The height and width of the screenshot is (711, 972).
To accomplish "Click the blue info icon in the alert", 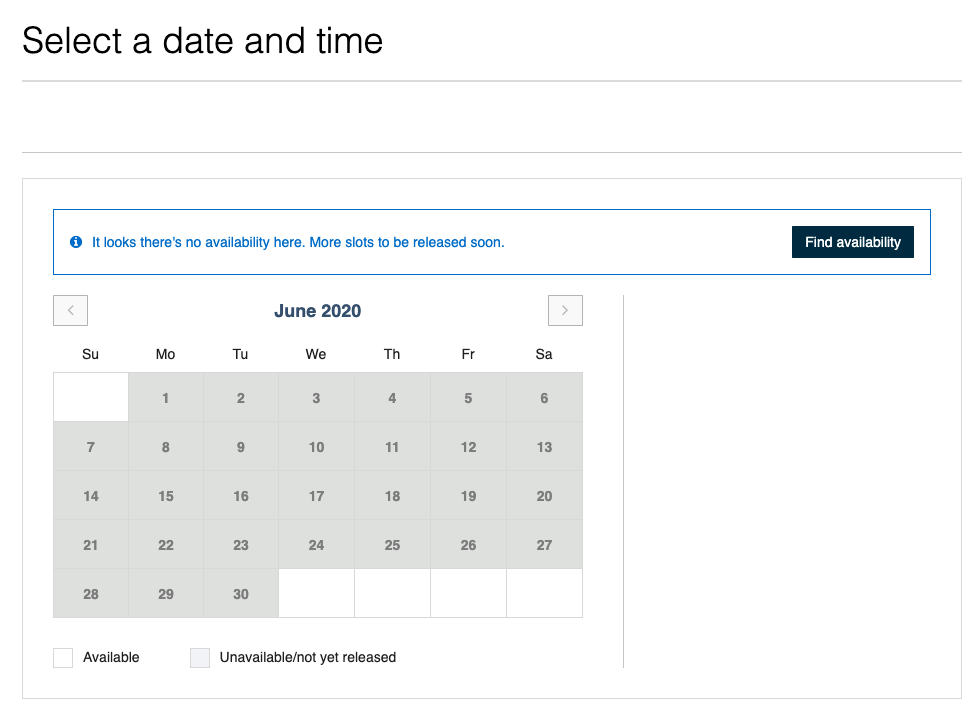I will tap(76, 242).
